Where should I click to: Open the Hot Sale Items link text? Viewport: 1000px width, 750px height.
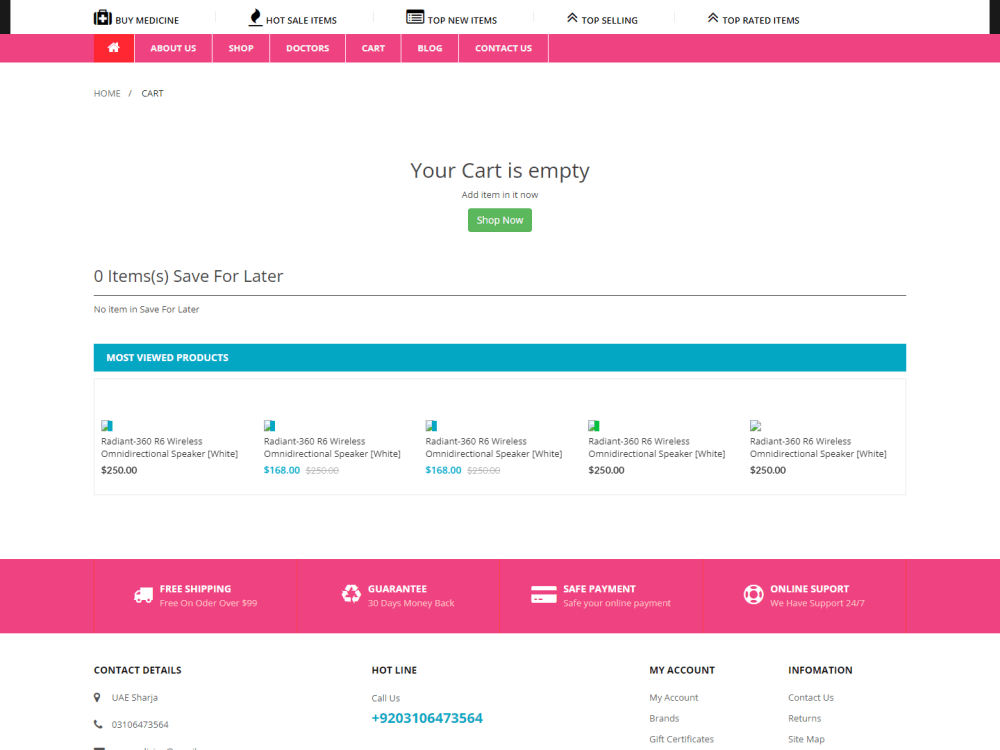(301, 20)
